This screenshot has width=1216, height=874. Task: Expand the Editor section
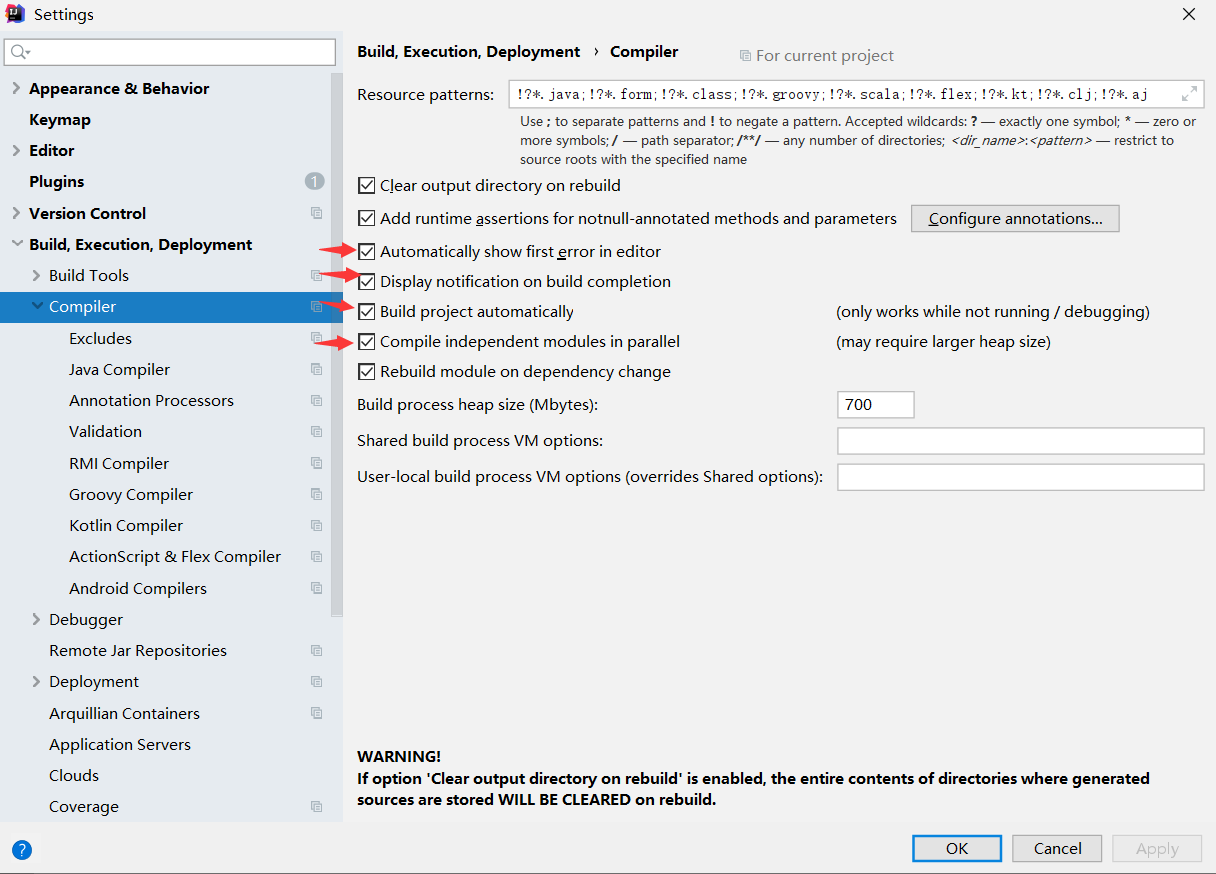(16, 150)
